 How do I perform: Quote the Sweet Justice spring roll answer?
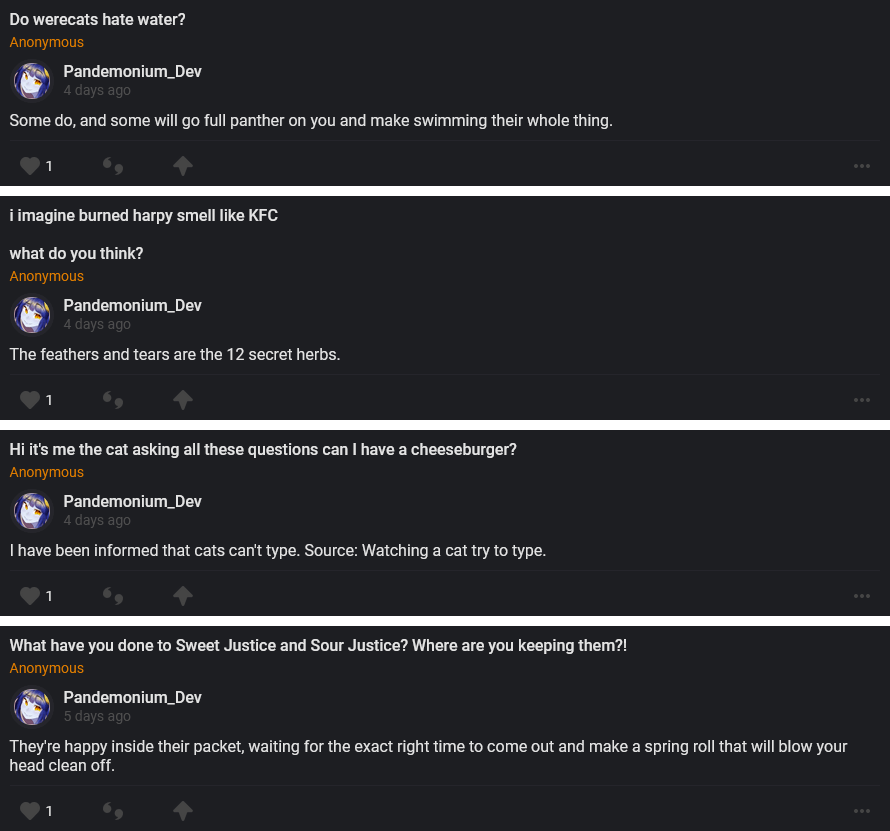(113, 810)
